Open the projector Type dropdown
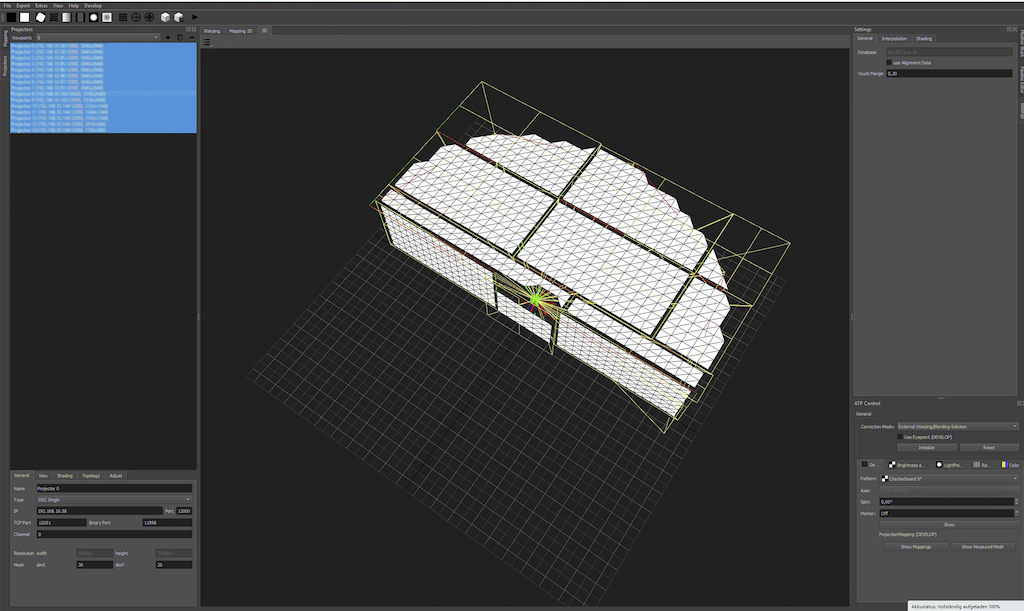 113,499
